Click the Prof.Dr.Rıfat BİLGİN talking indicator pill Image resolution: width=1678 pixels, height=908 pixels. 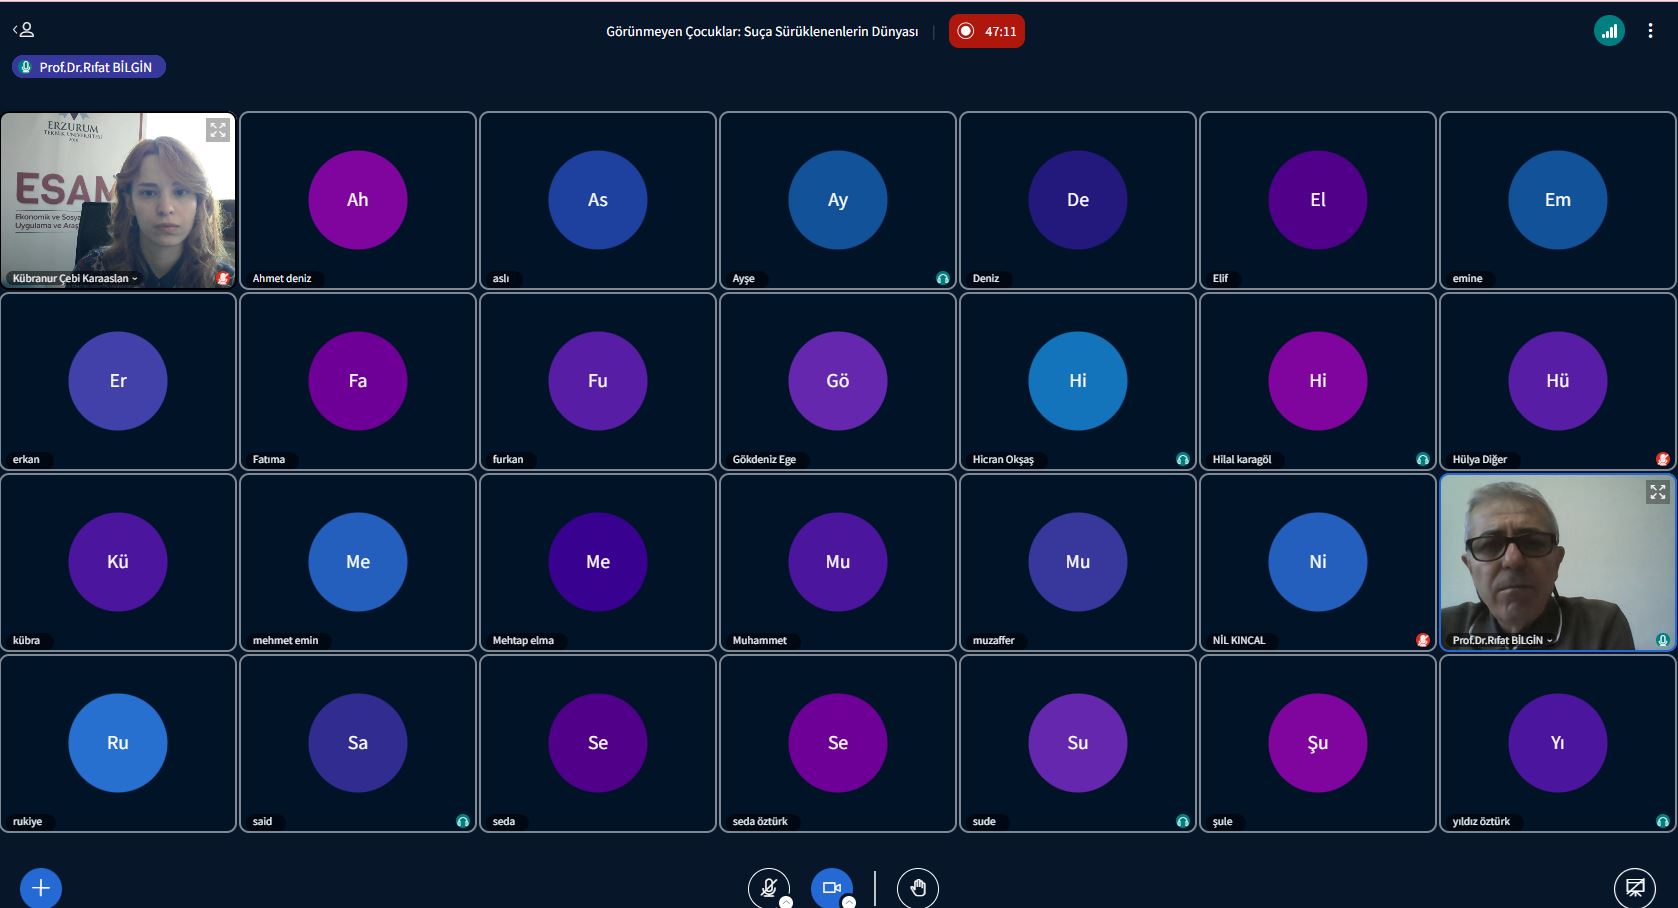click(x=88, y=67)
